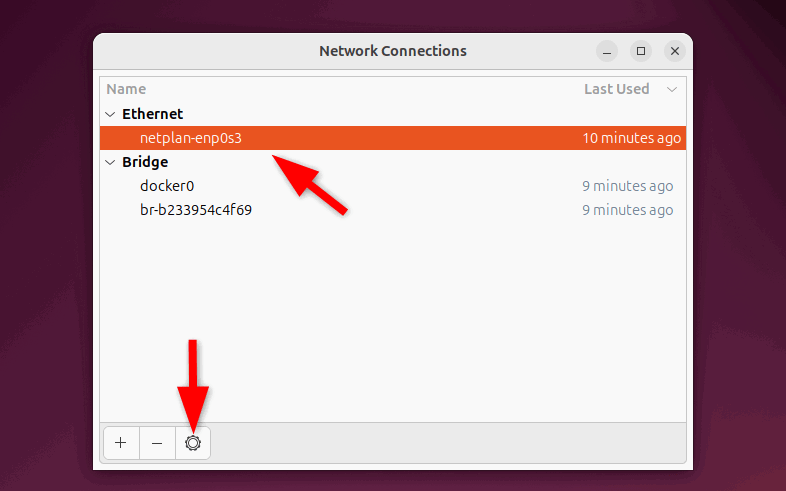Click br-b233954c4f69's last used timestamp
The height and width of the screenshot is (491, 786).
627,210
